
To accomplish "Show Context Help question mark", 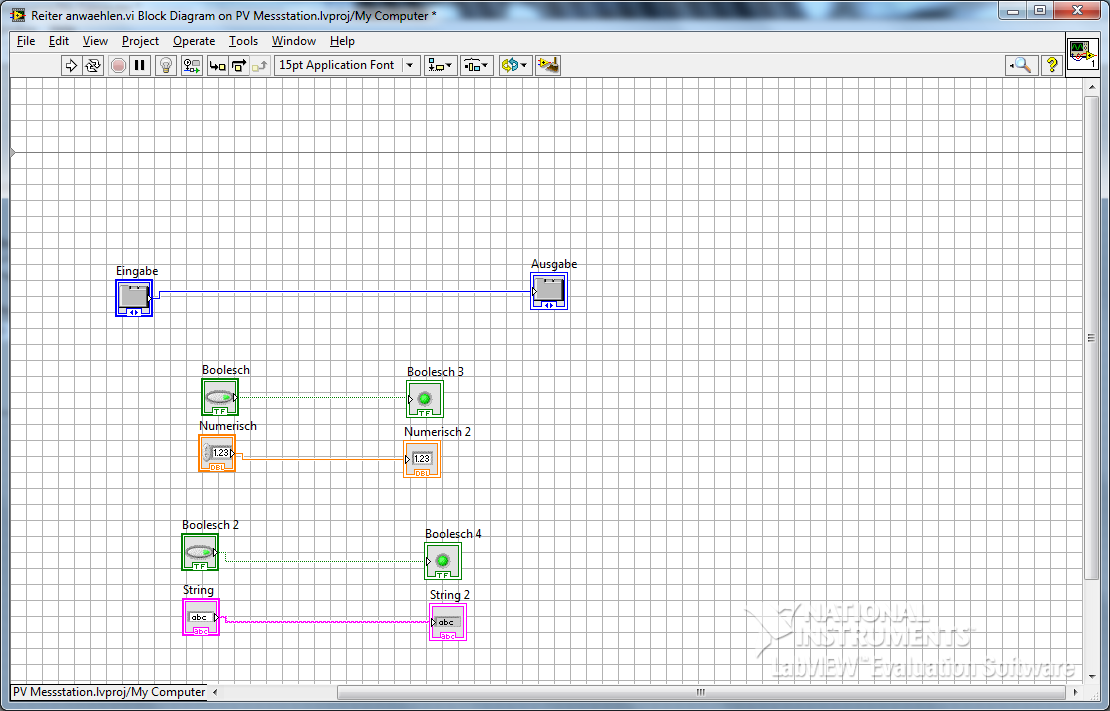I will [x=1051, y=66].
